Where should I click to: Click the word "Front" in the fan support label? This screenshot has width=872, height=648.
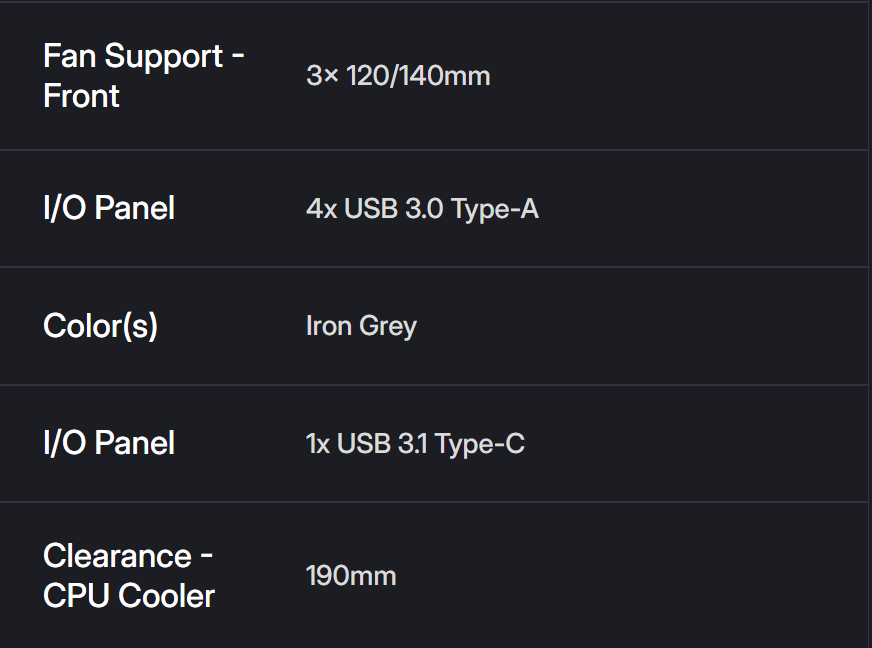(81, 96)
